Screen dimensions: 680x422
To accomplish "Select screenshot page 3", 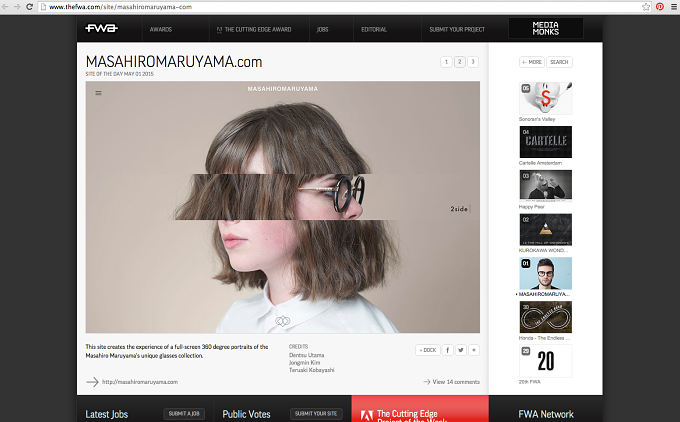I will (x=473, y=62).
